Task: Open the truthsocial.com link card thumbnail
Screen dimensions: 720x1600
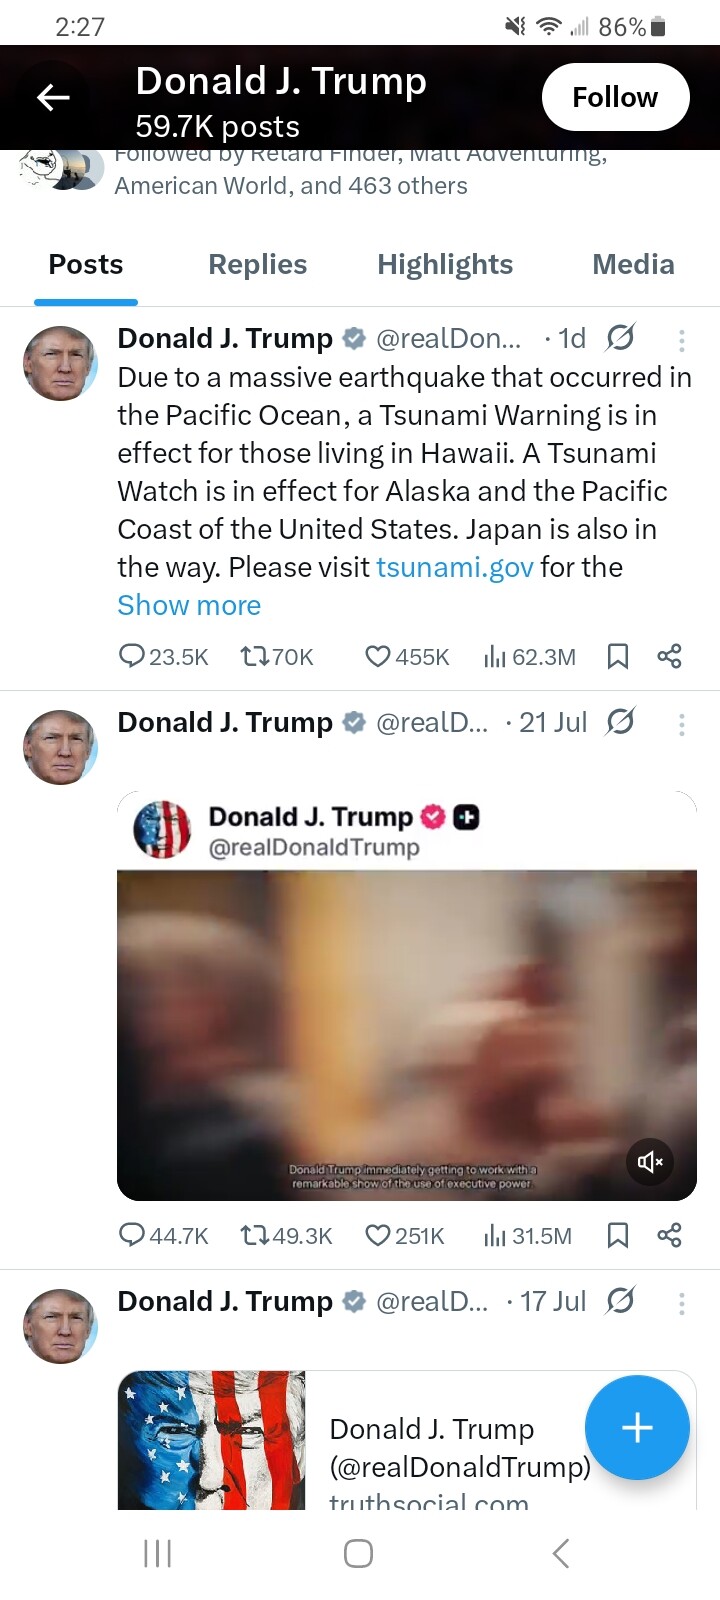Action: [x=212, y=1440]
